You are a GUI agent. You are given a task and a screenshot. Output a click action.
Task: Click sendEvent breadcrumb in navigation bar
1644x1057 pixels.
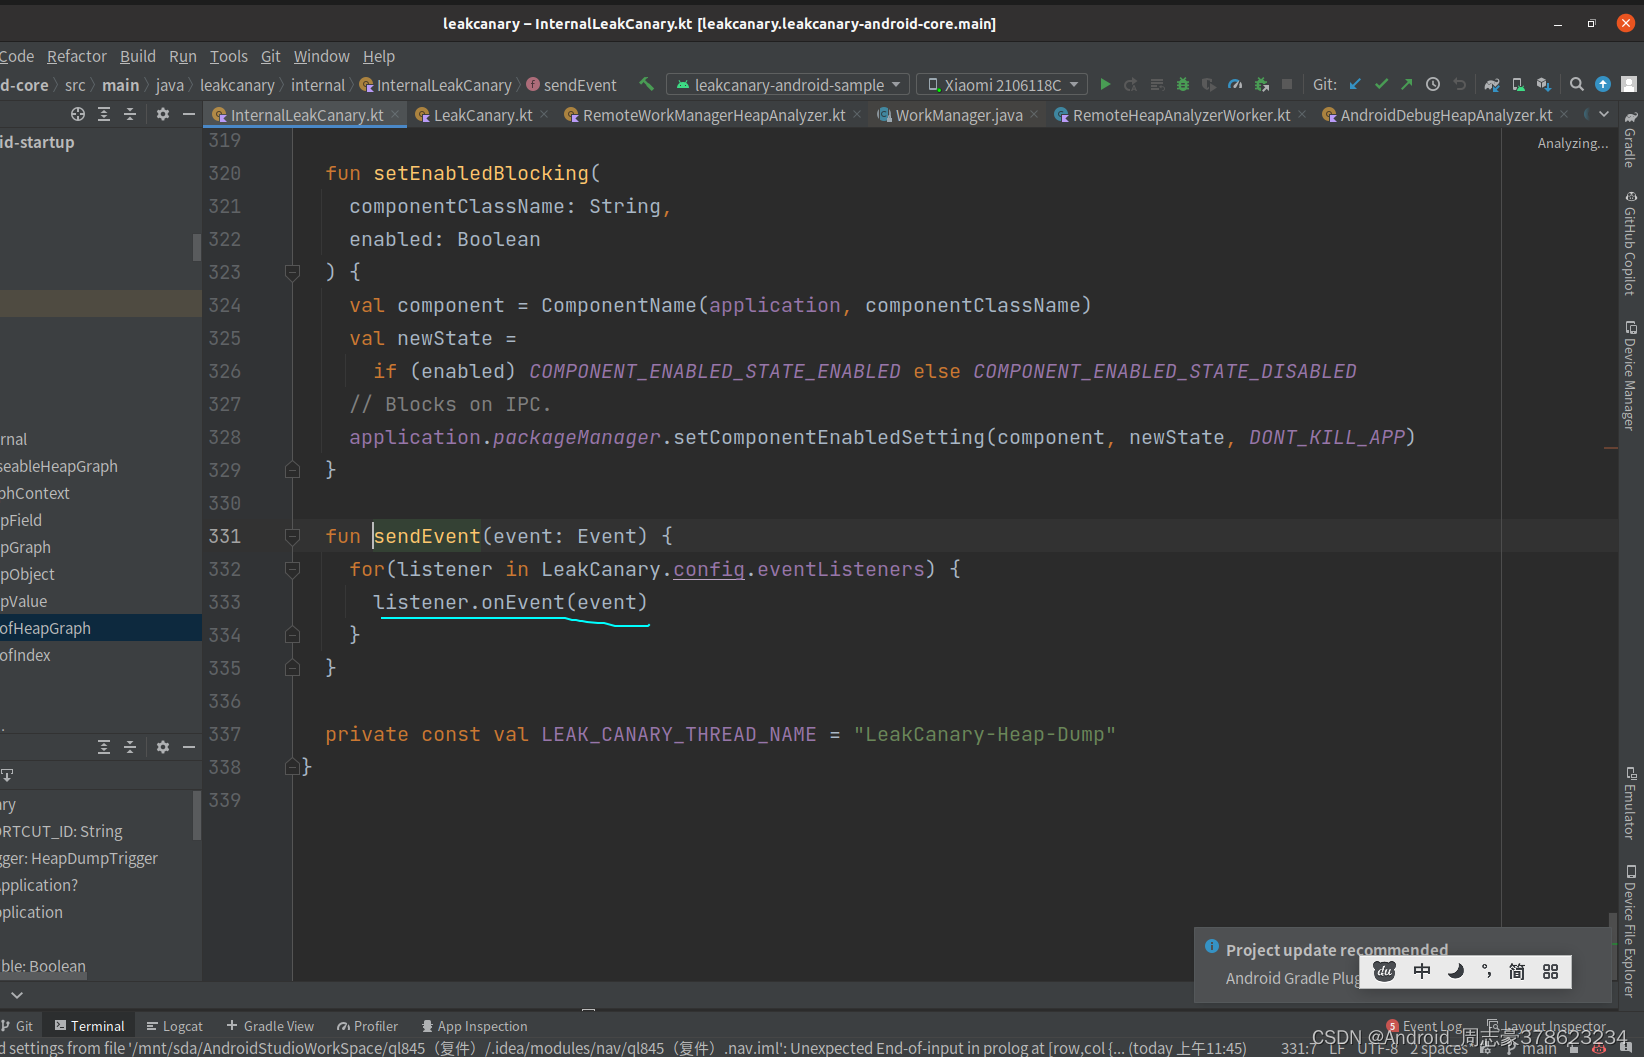572,85
